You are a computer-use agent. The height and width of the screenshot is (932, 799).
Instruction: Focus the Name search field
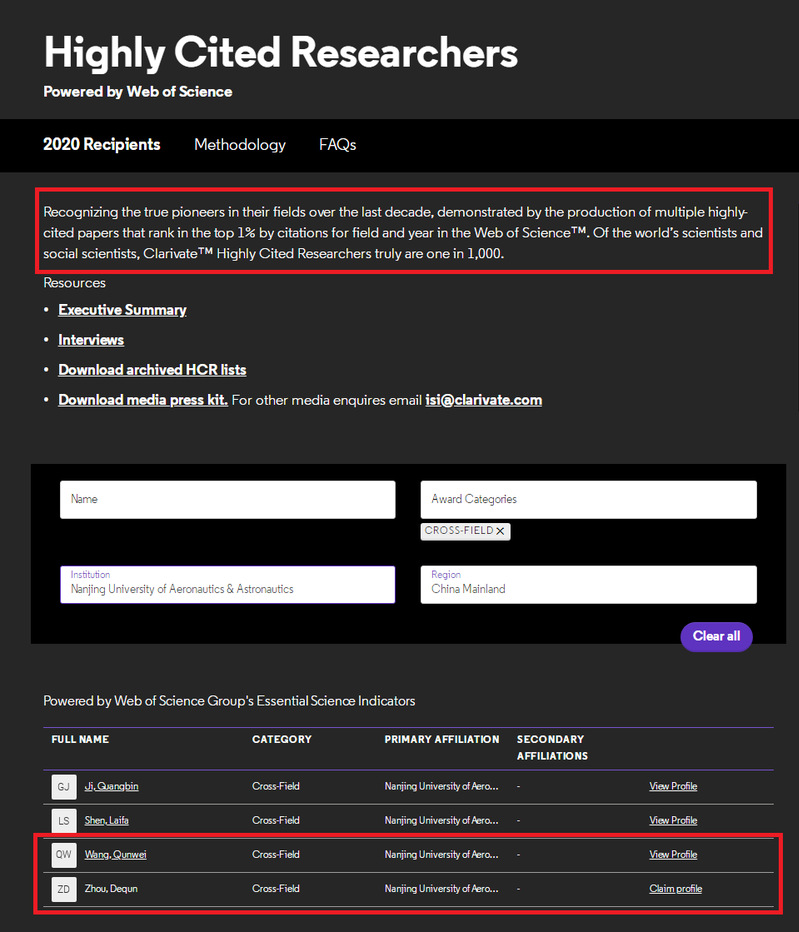pos(227,499)
